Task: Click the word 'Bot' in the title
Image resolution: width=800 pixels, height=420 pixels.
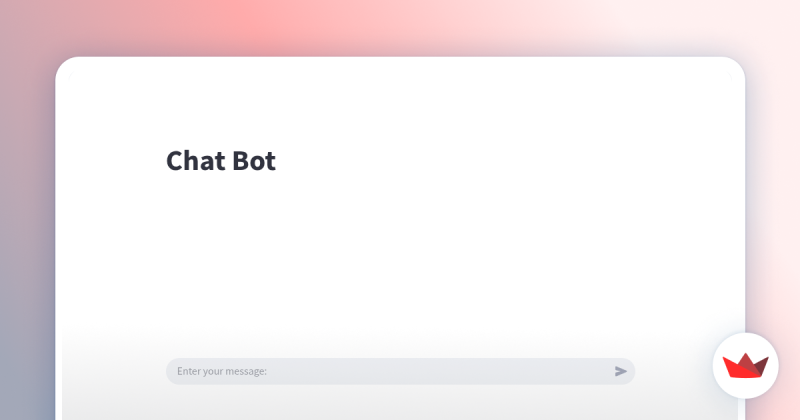Action: (x=254, y=161)
